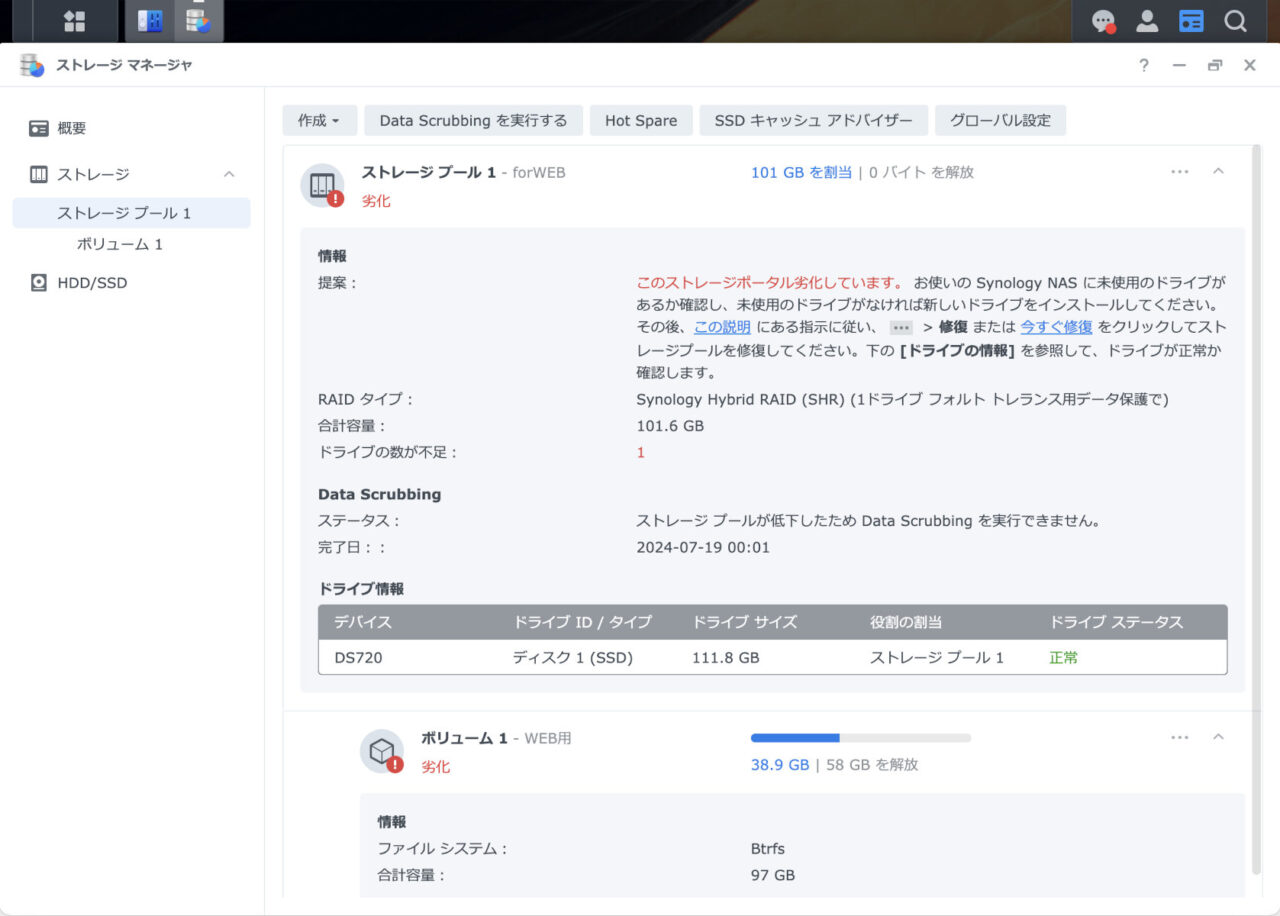Open the DSM main menu grid icon
The image size is (1280, 916).
pyautogui.click(x=74, y=21)
